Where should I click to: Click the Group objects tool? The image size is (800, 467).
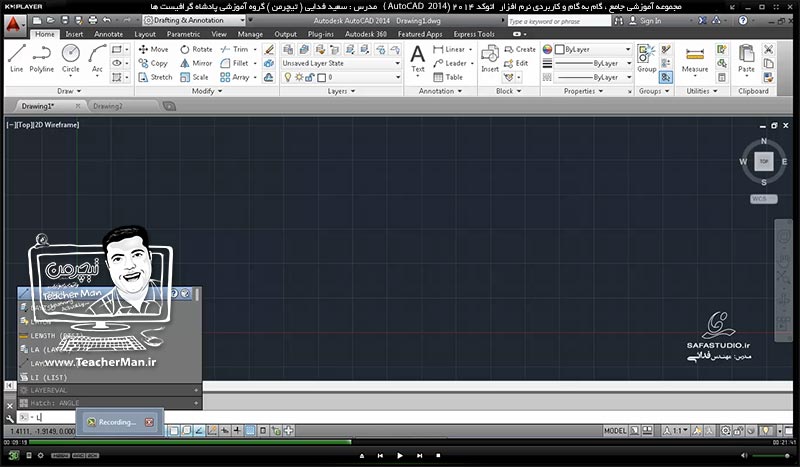click(646, 59)
